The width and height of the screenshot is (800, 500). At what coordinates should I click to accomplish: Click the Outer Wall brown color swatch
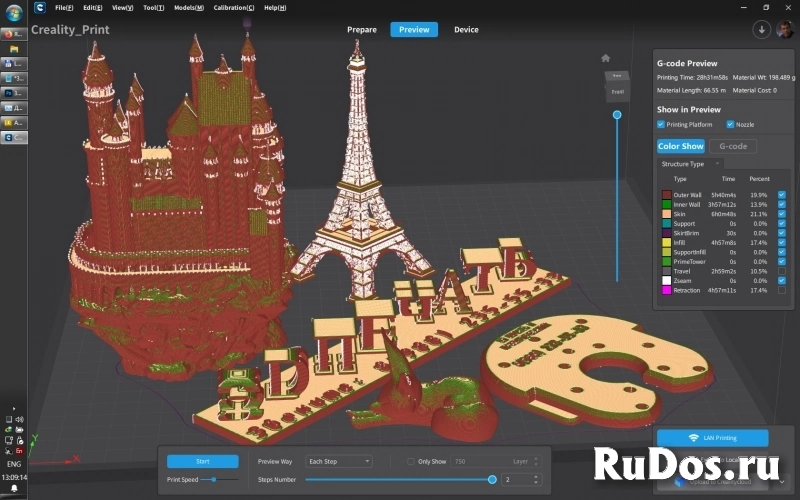pyautogui.click(x=666, y=195)
